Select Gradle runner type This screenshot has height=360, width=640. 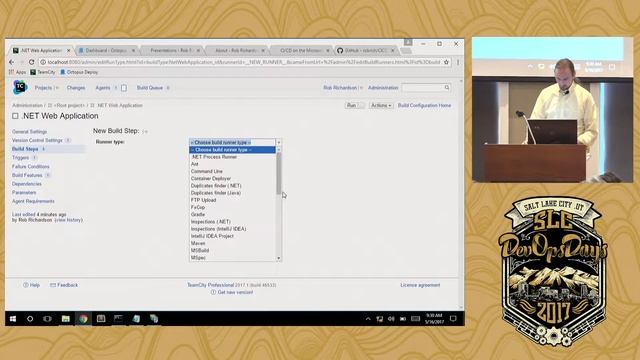tap(233, 215)
